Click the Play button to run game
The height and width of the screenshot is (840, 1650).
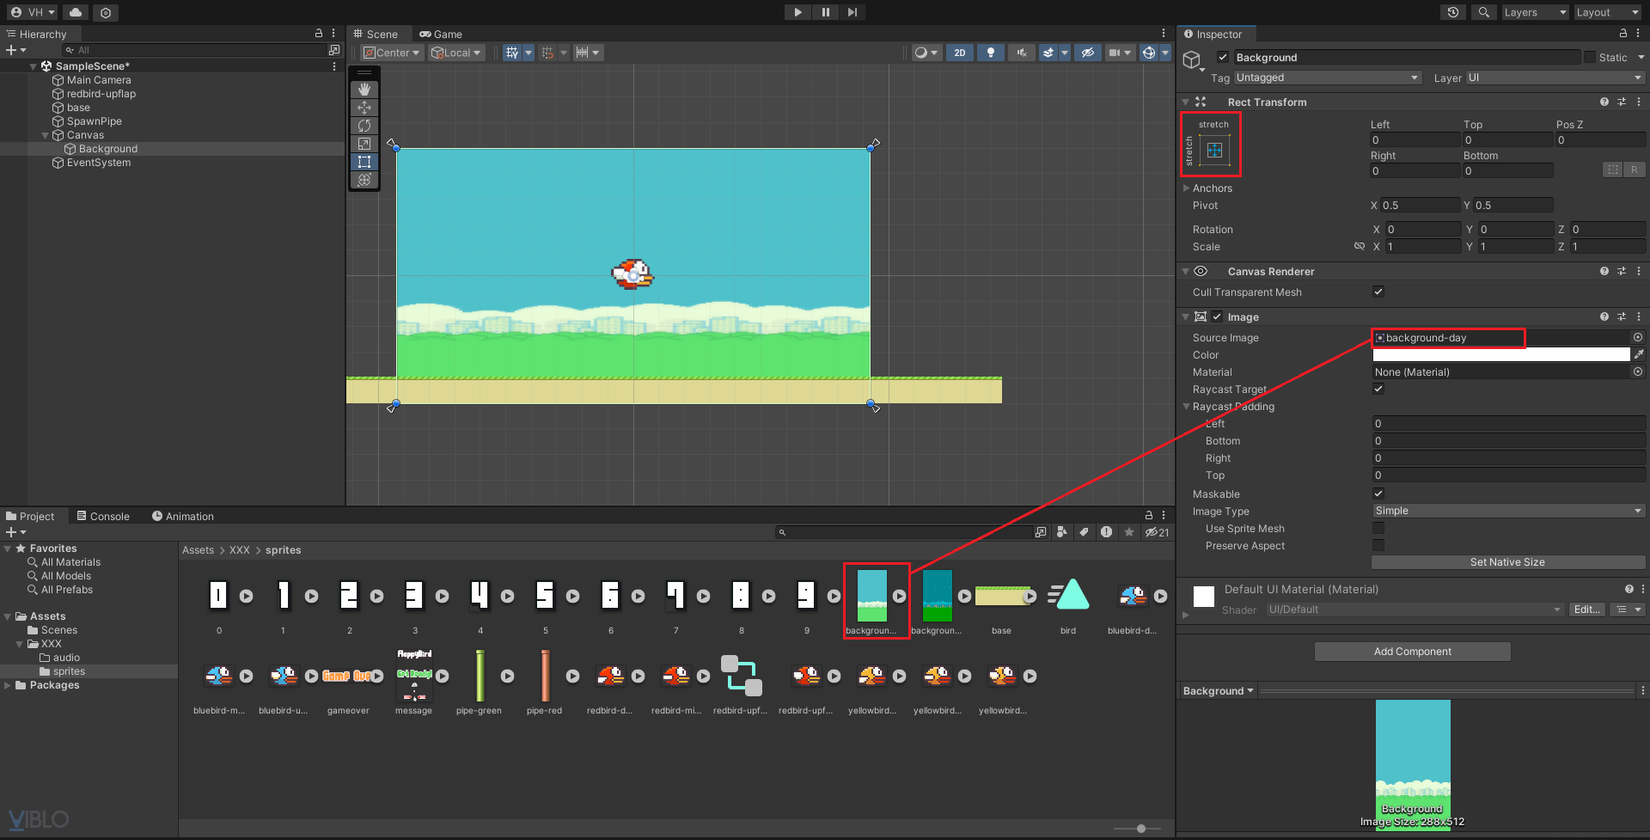[797, 12]
